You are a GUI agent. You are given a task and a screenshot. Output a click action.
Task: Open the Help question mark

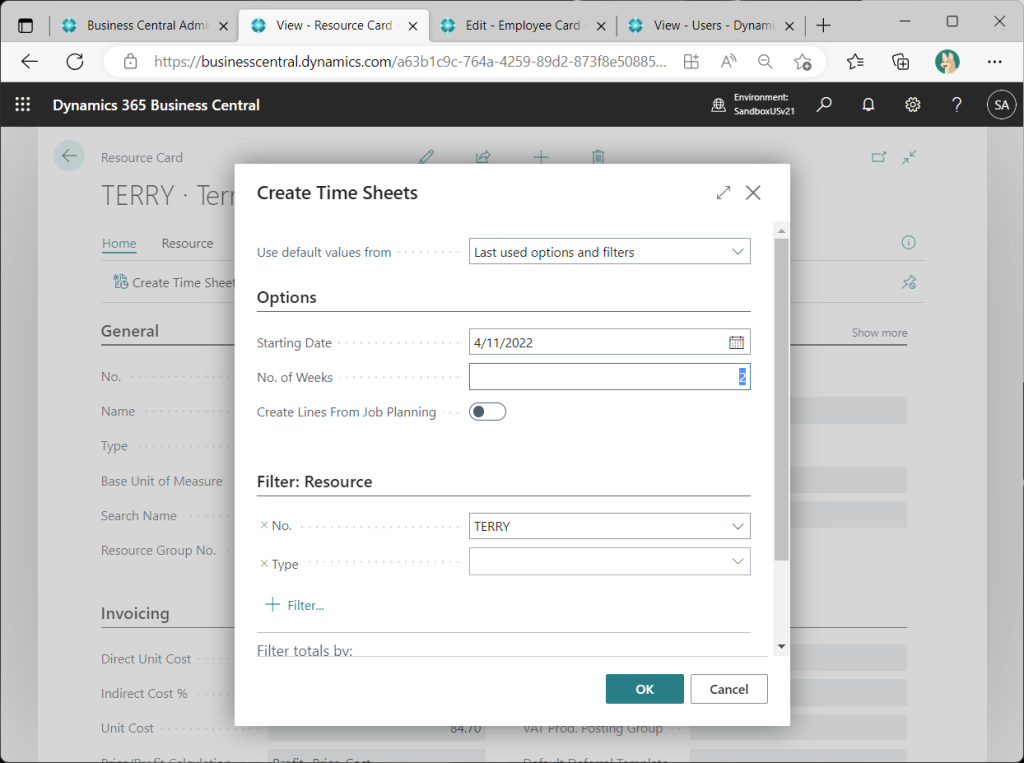tap(957, 105)
